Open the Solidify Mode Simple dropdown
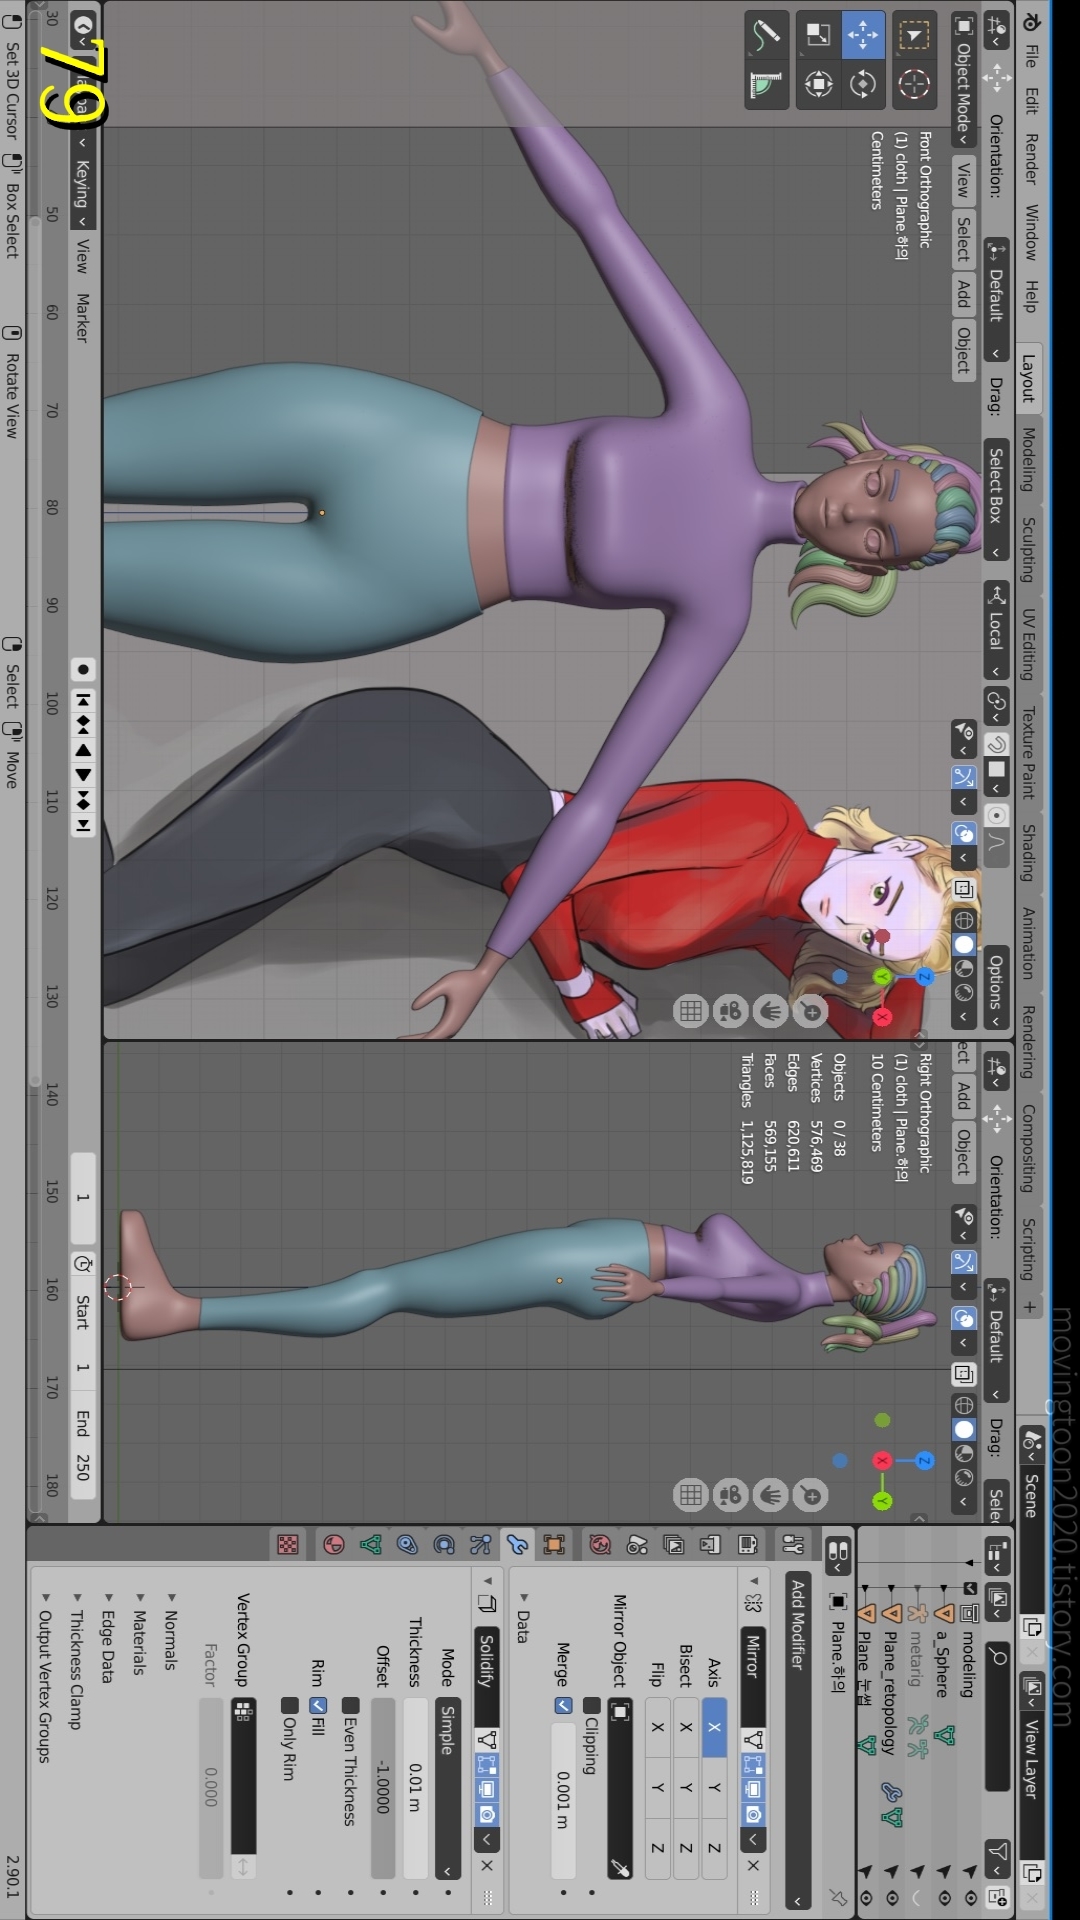The height and width of the screenshot is (1920, 1080). [x=447, y=1788]
